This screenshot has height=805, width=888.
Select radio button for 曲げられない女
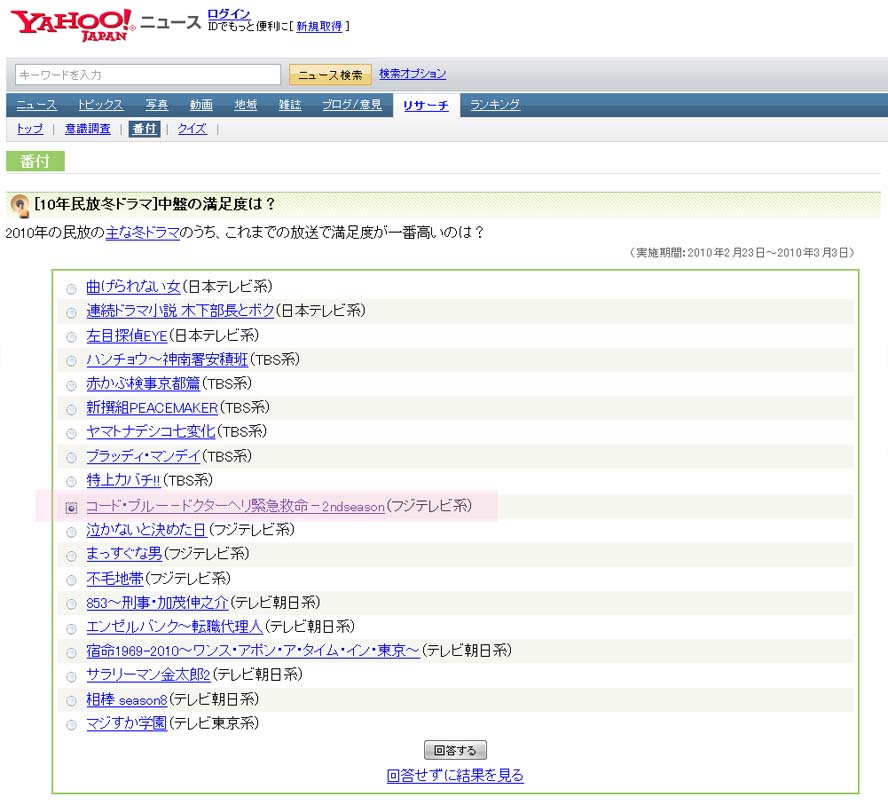point(71,289)
